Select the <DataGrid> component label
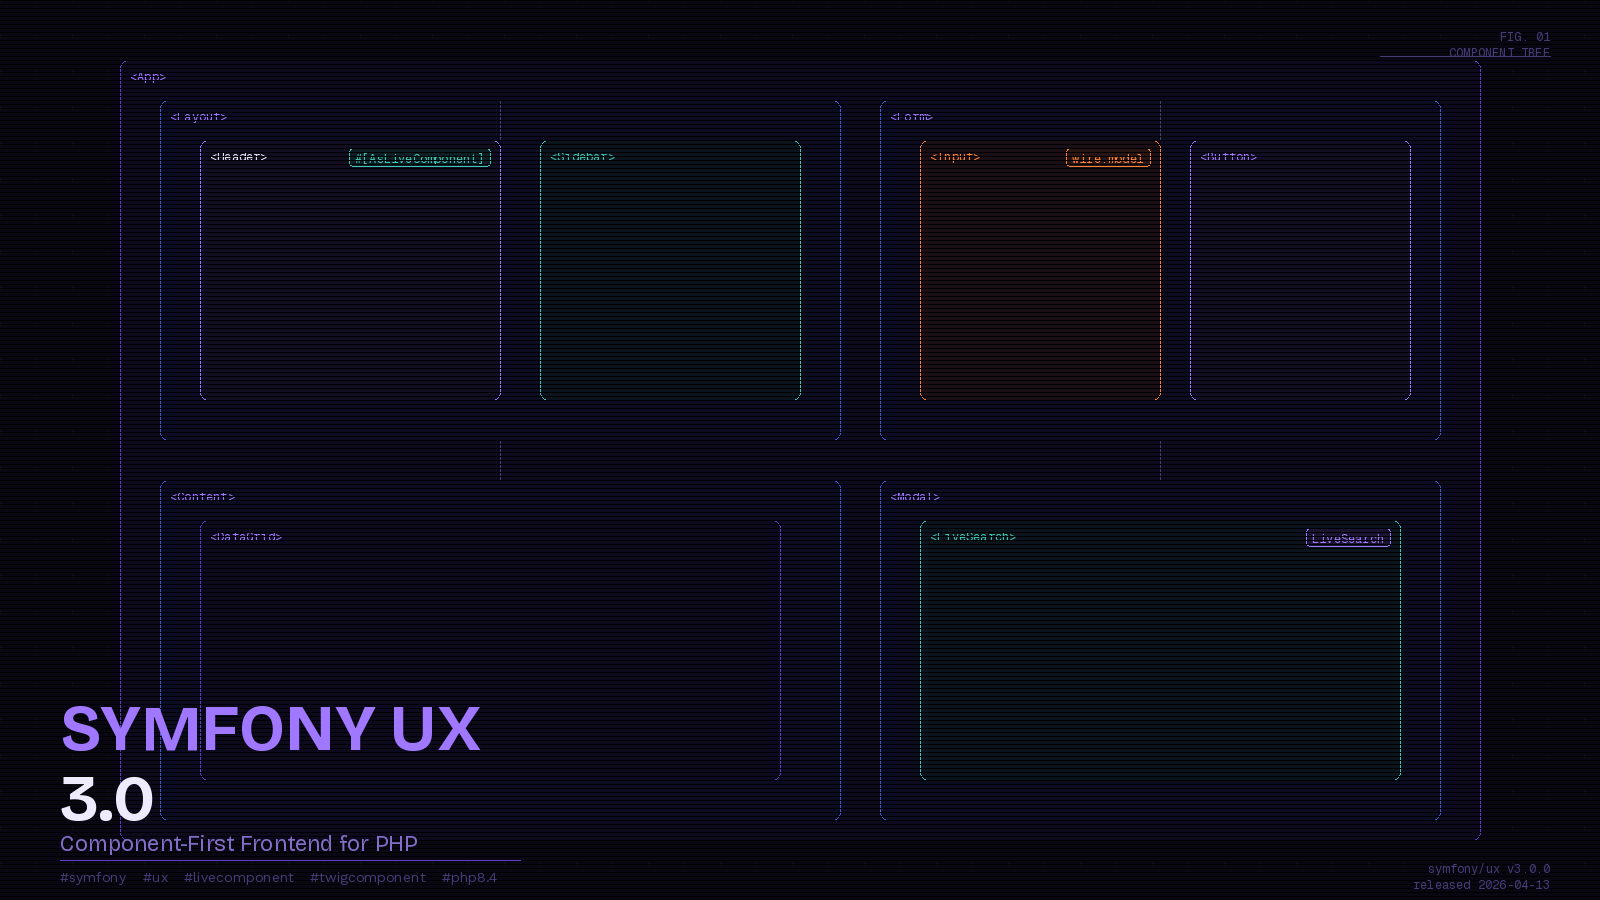This screenshot has width=1600, height=900. coord(246,537)
